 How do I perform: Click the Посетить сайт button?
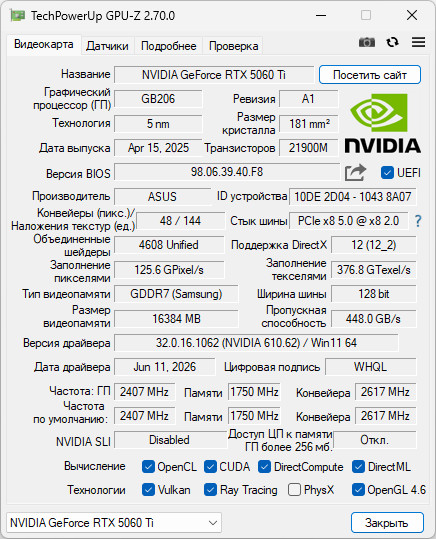[x=370, y=75]
